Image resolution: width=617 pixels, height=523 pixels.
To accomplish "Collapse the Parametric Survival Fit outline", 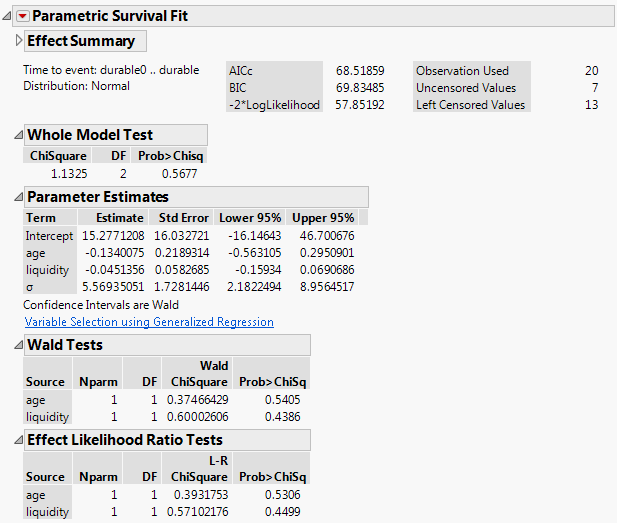I will click(8, 16).
